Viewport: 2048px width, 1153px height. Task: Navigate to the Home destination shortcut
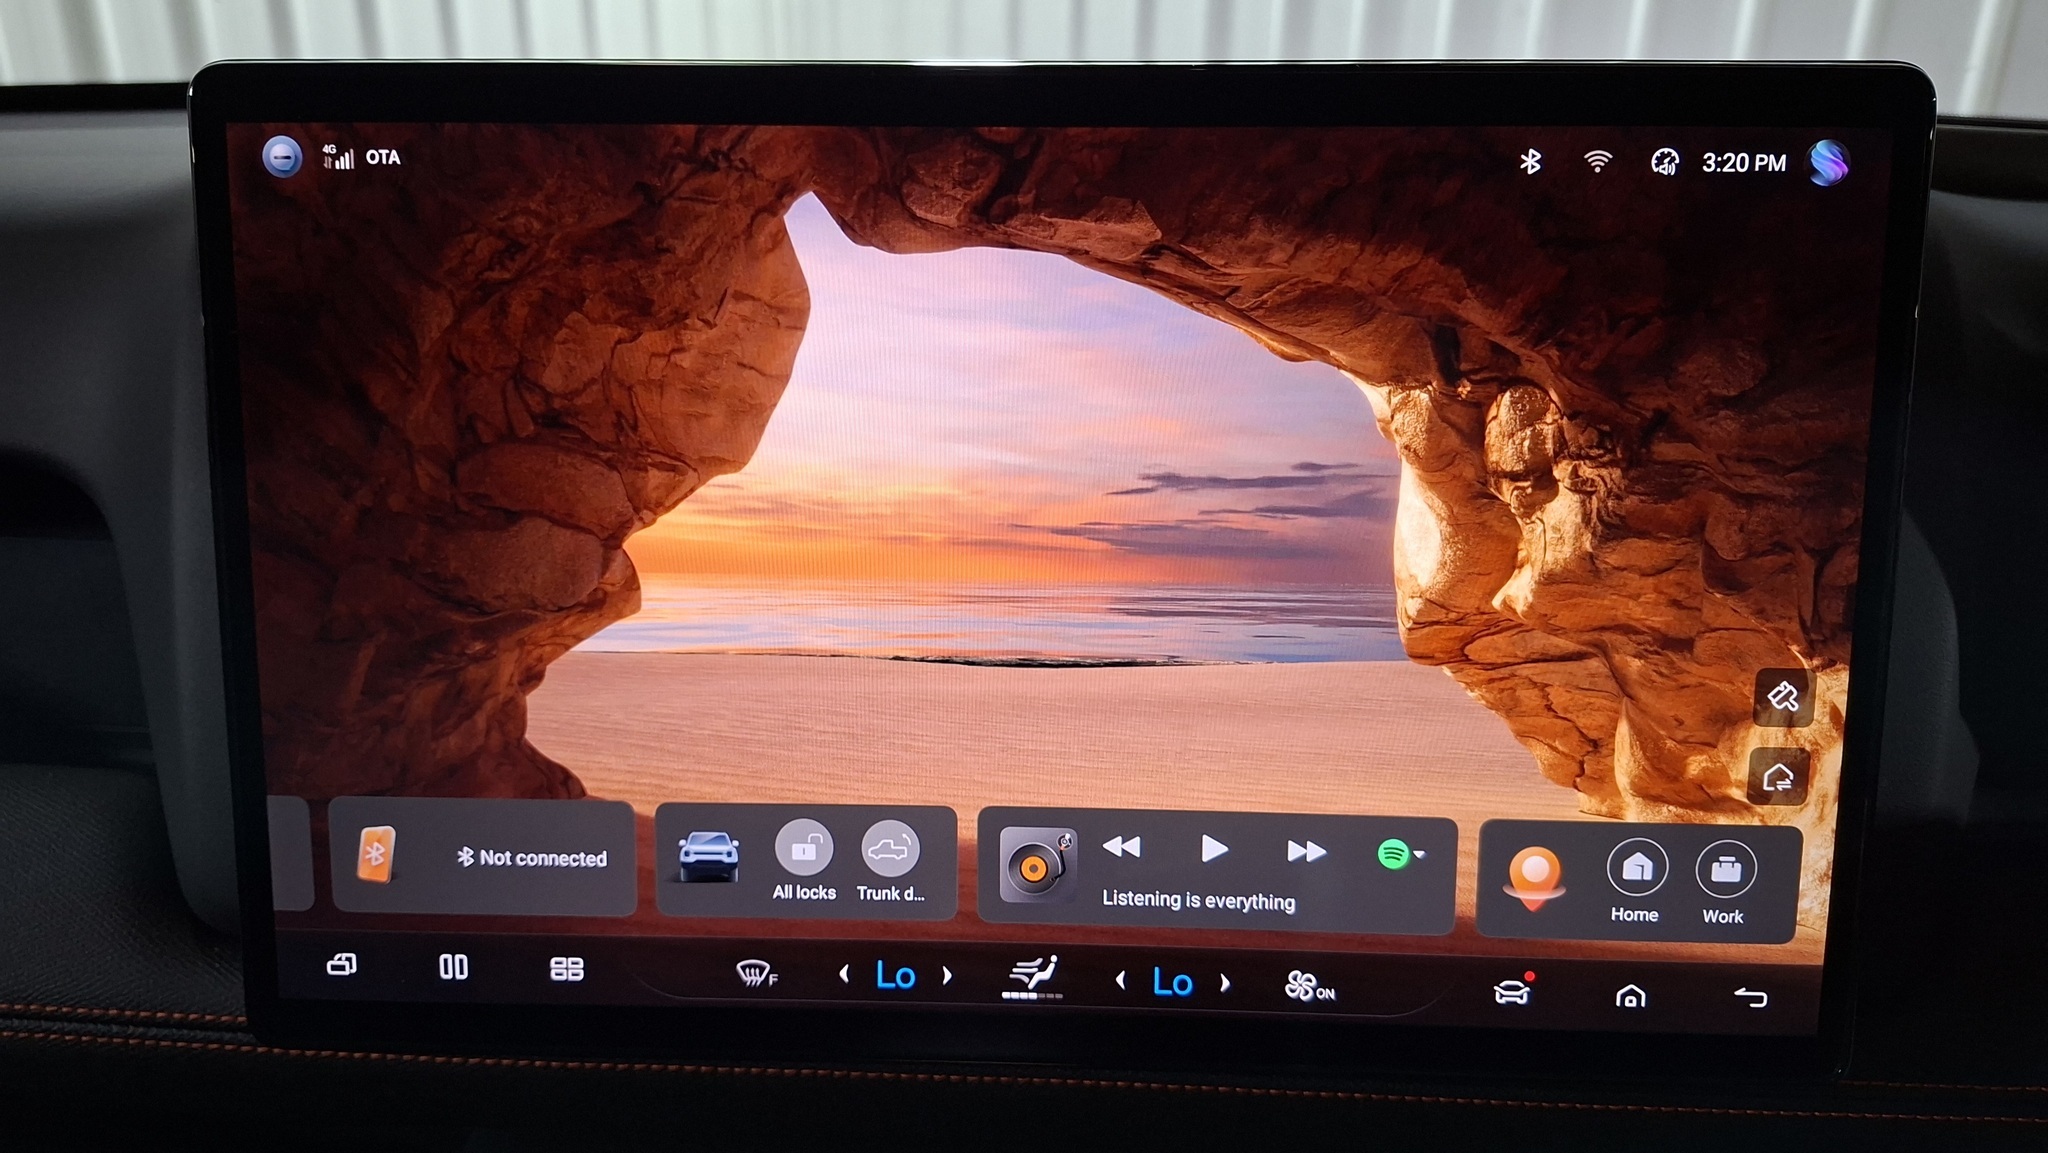coord(1636,868)
